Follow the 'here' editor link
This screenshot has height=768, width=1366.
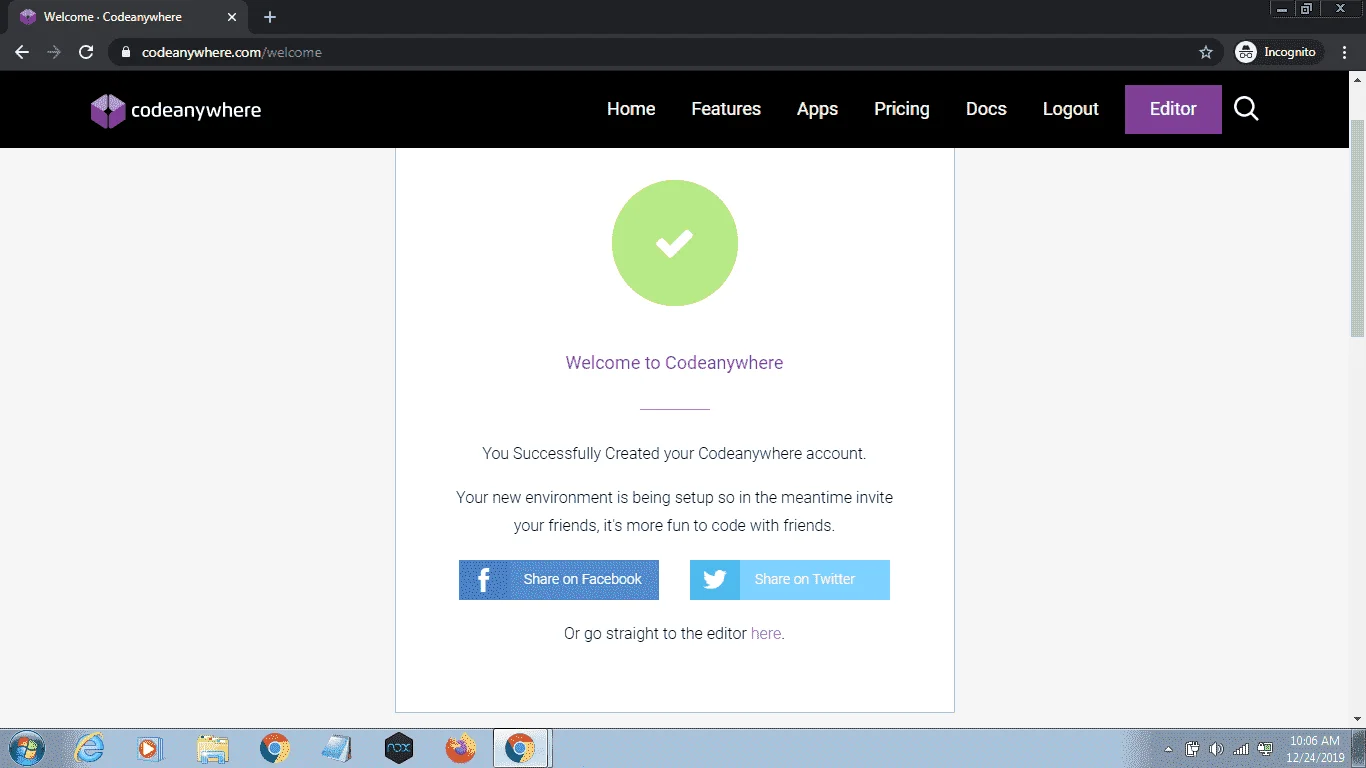click(766, 633)
